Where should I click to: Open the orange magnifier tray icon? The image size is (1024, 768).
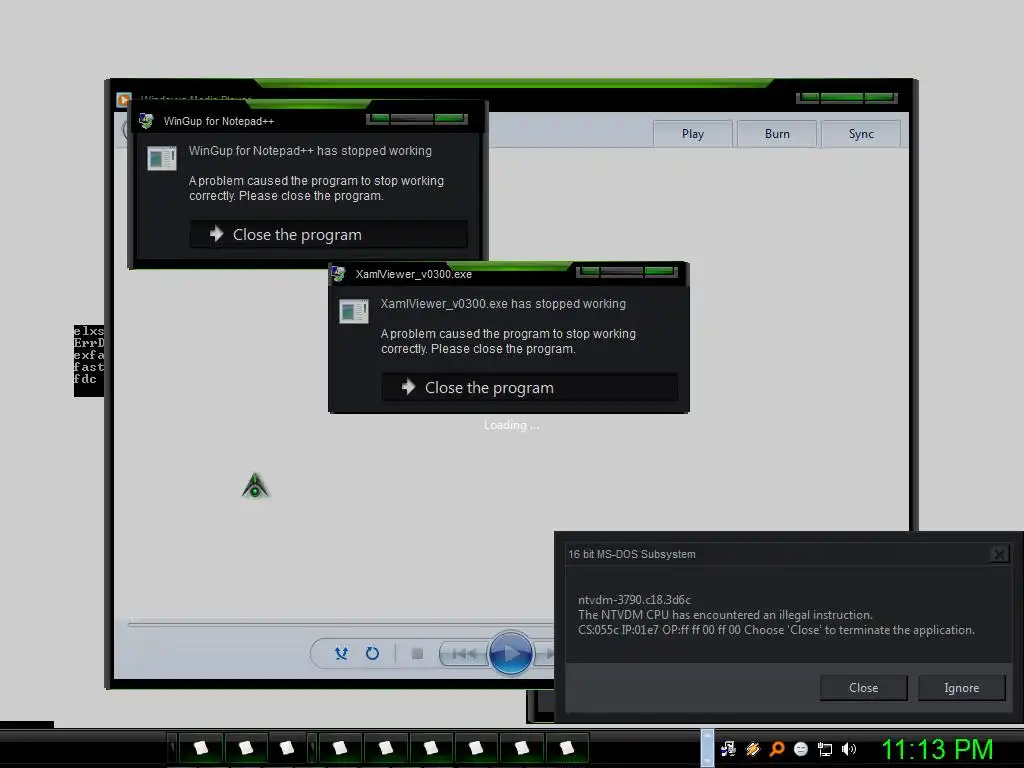click(x=776, y=749)
